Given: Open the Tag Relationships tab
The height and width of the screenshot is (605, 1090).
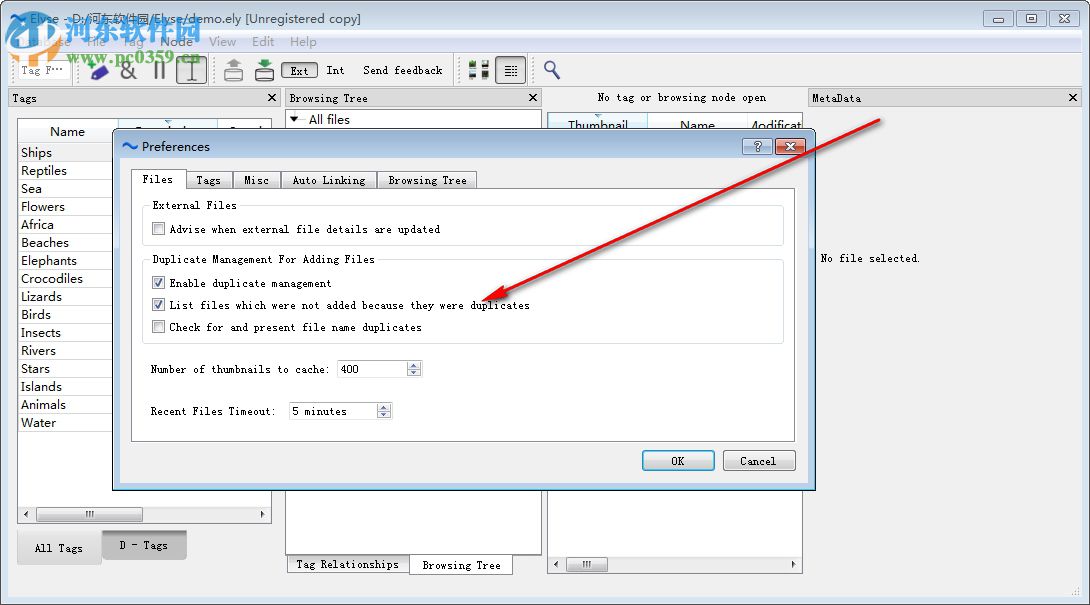Looking at the screenshot, I should click(348, 564).
